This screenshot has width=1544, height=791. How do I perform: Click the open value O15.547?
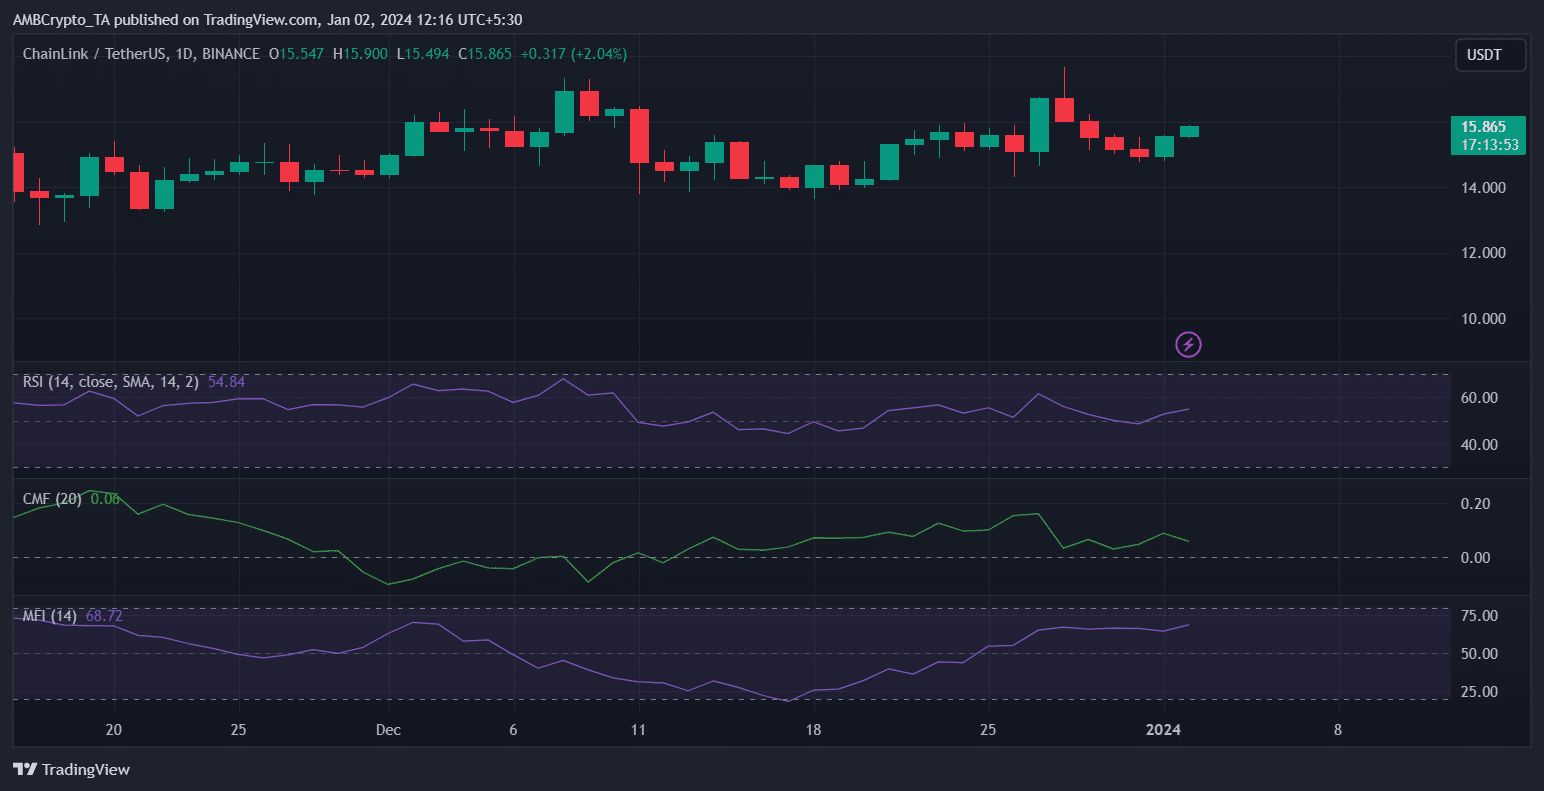click(x=296, y=54)
